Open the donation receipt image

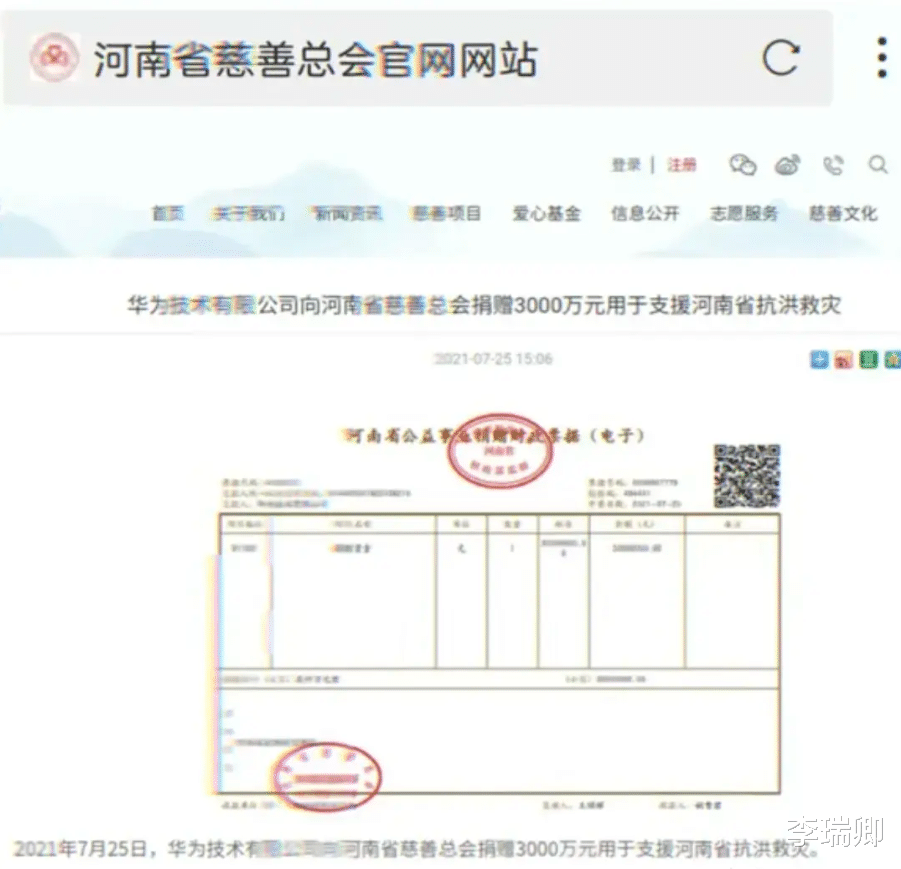pyautogui.click(x=499, y=612)
